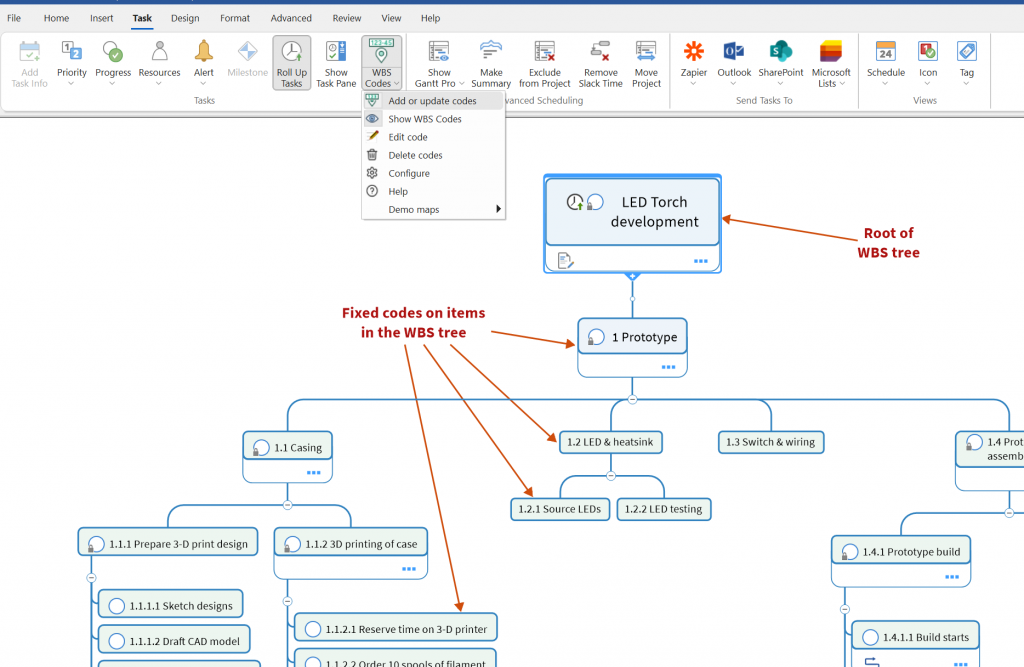Toggle Show WBS Codes option
The height and width of the screenshot is (667, 1024).
[424, 119]
